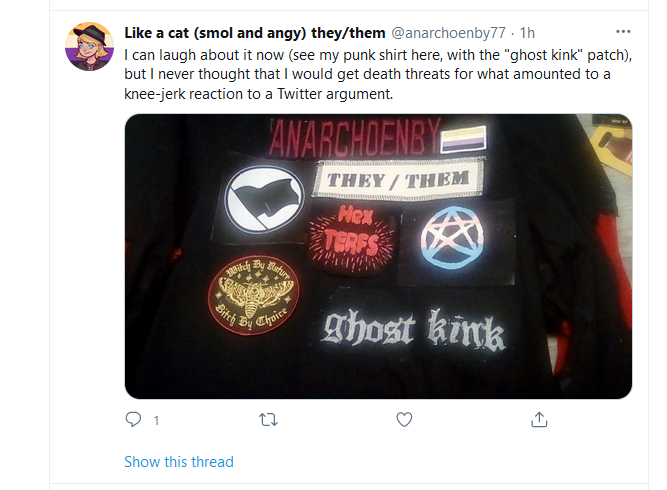The height and width of the screenshot is (490, 667).
Task: Open the cartoon profile avatar of anarchoenby77
Action: (x=89, y=46)
